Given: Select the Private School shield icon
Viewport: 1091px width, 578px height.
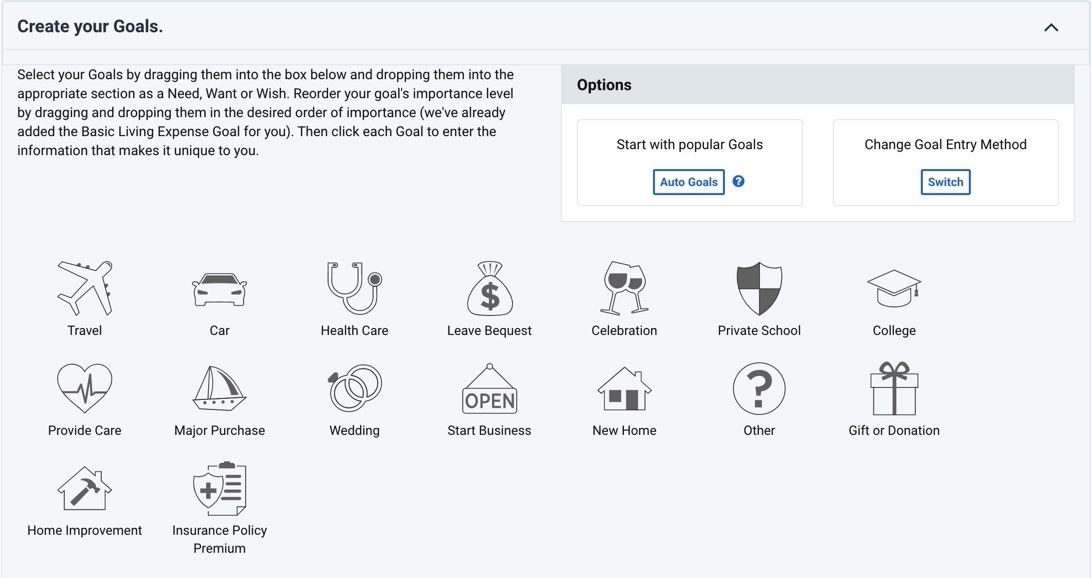Looking at the screenshot, I should (759, 289).
